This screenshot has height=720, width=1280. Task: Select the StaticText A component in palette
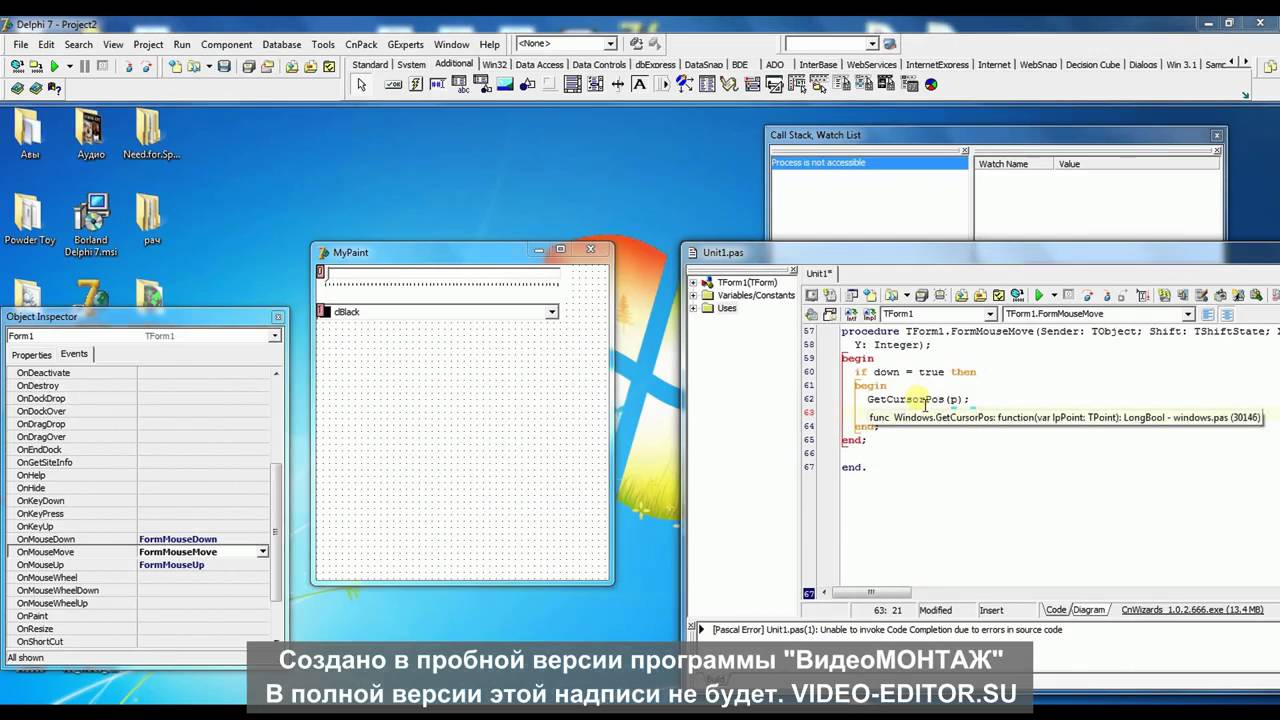(x=640, y=85)
